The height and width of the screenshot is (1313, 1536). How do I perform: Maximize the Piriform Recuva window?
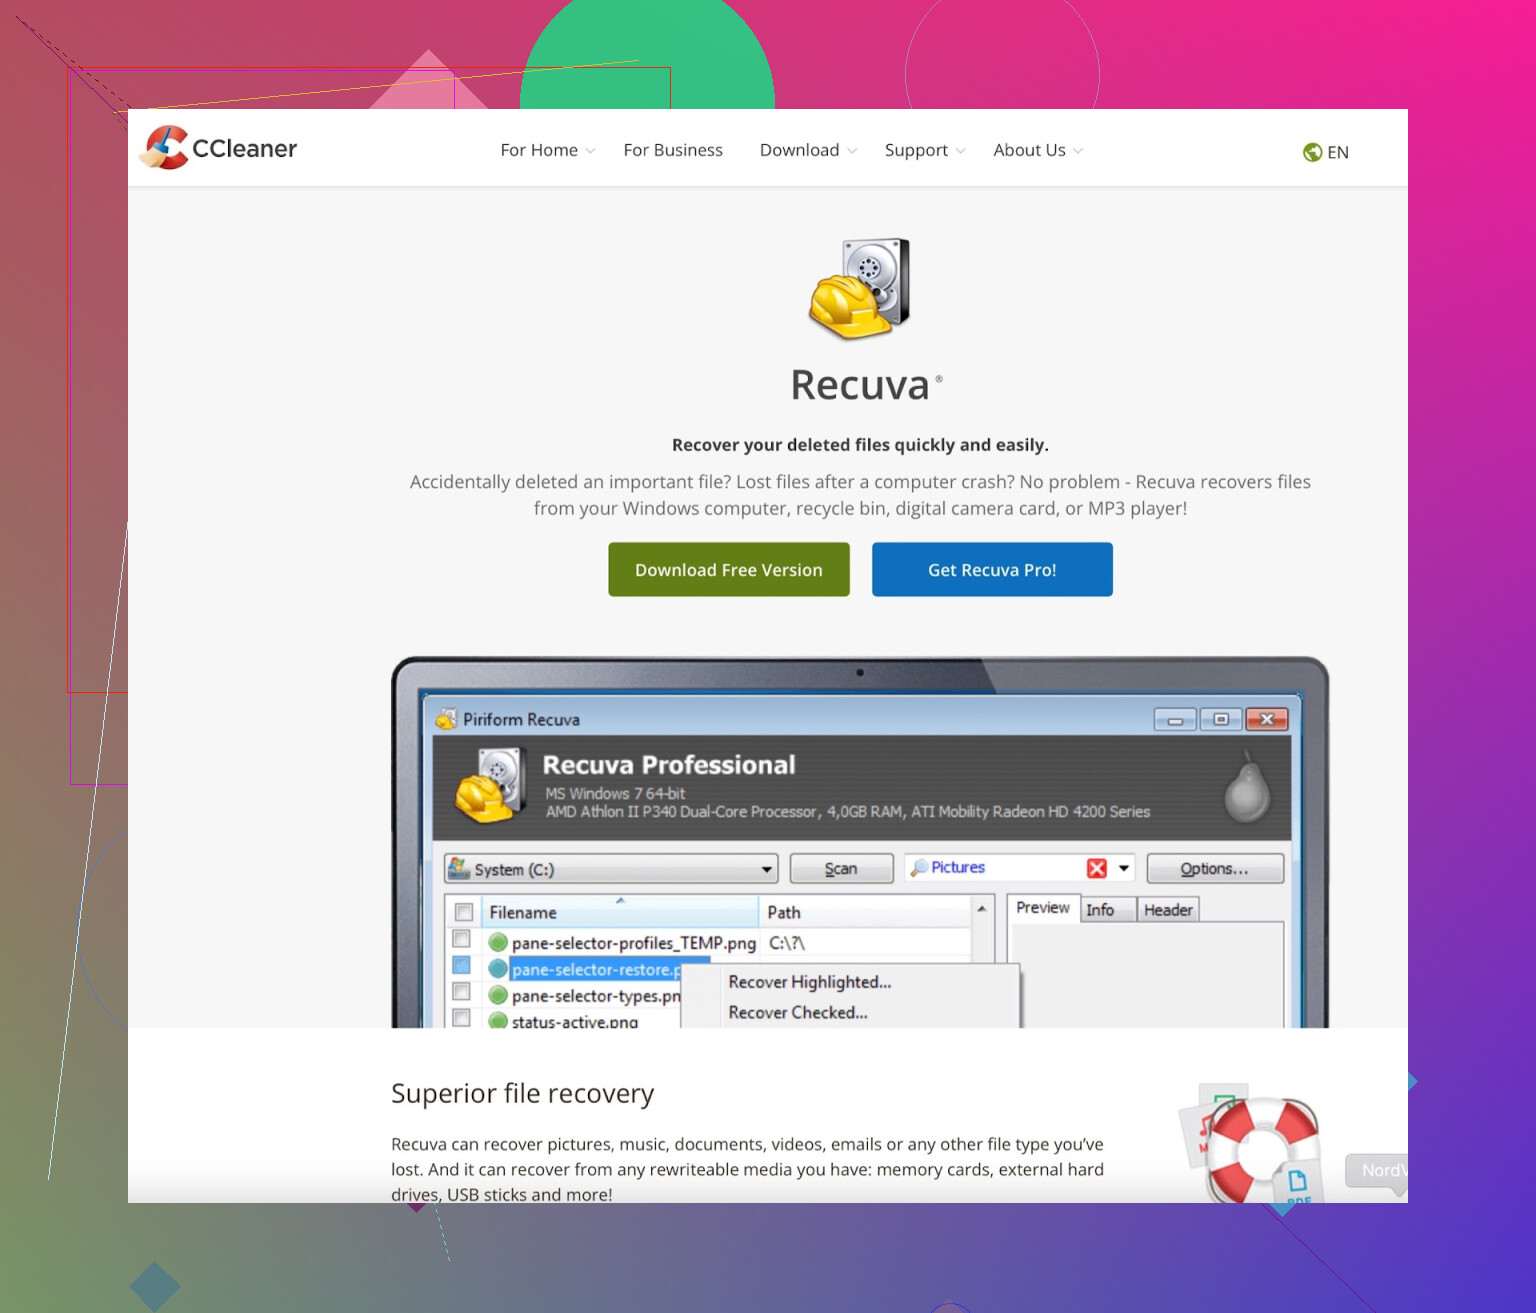pyautogui.click(x=1220, y=719)
